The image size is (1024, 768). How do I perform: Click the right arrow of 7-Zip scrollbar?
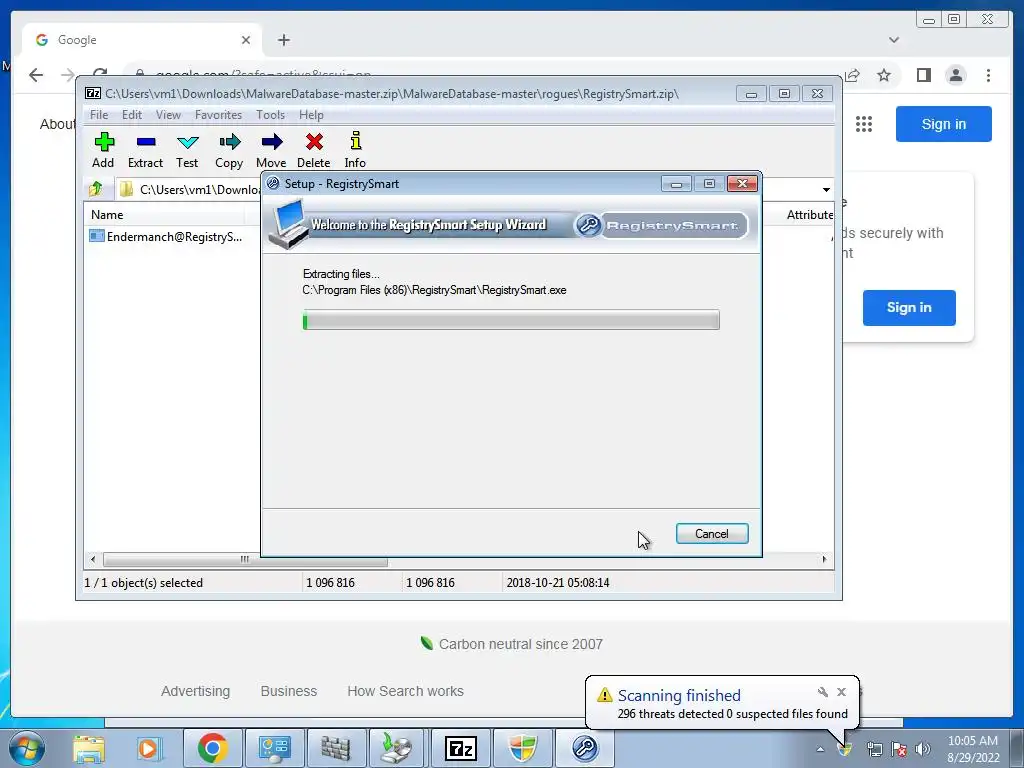pos(824,560)
